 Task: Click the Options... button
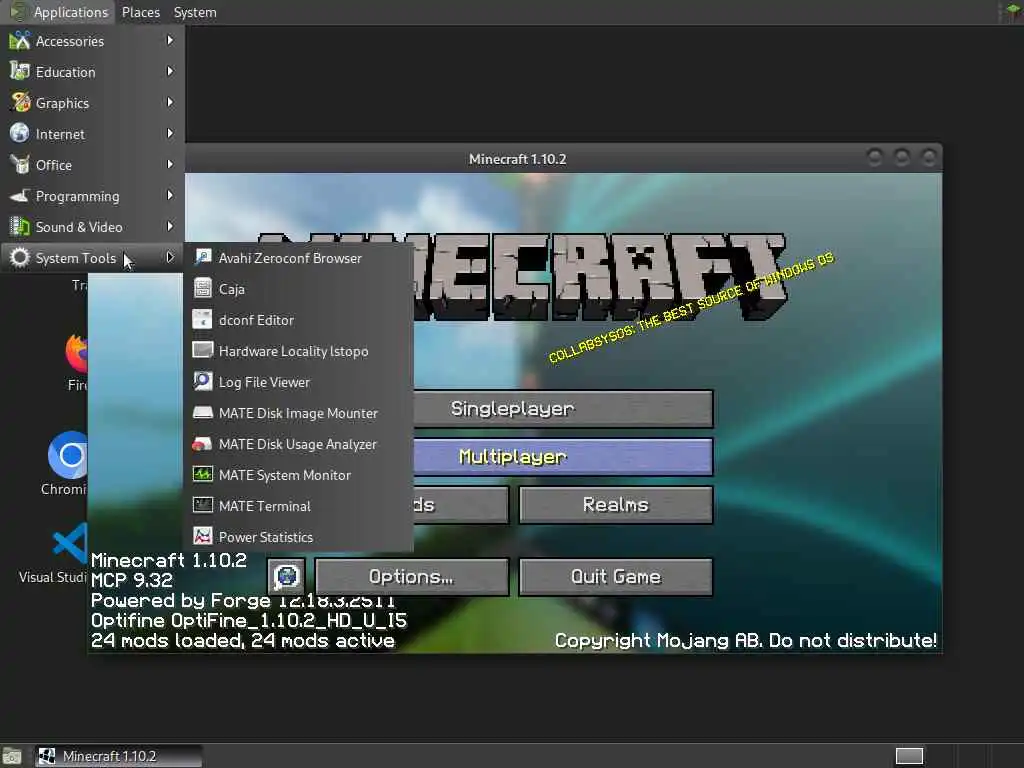(411, 577)
